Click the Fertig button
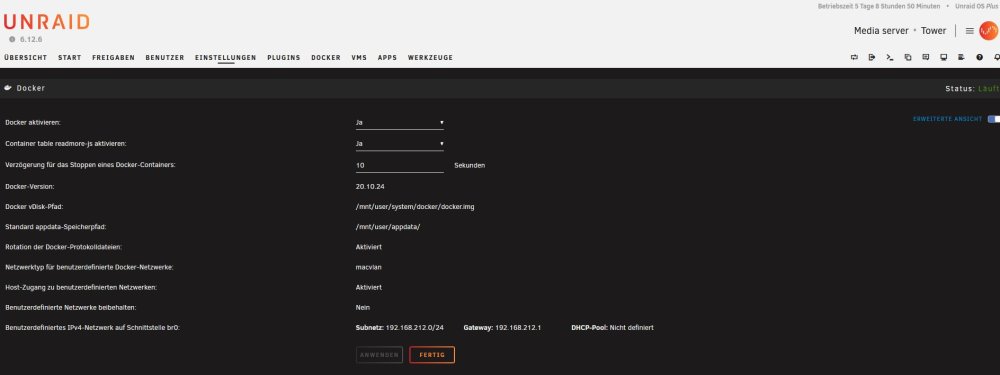The width and height of the screenshot is (1000, 375). click(432, 355)
